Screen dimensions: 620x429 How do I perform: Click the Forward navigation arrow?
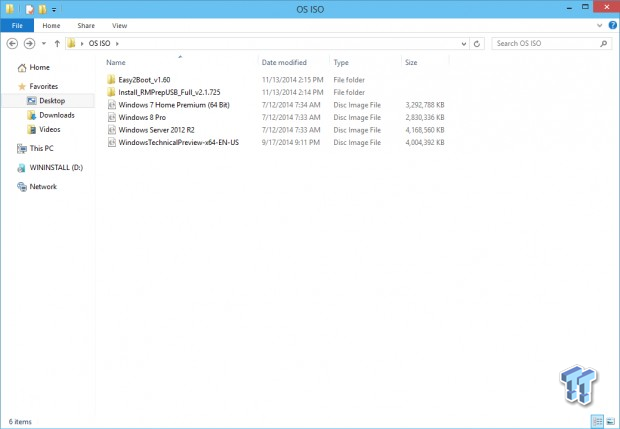[29, 43]
